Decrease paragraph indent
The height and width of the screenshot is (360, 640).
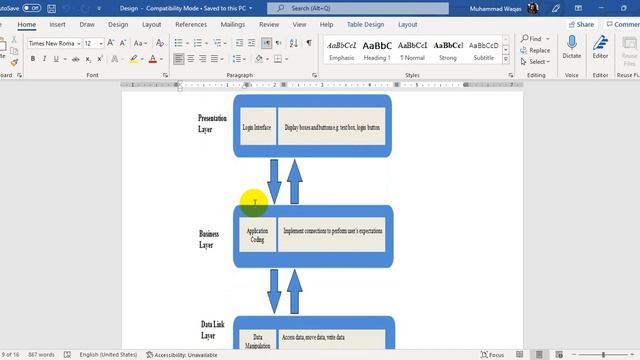pyautogui.click(x=239, y=43)
